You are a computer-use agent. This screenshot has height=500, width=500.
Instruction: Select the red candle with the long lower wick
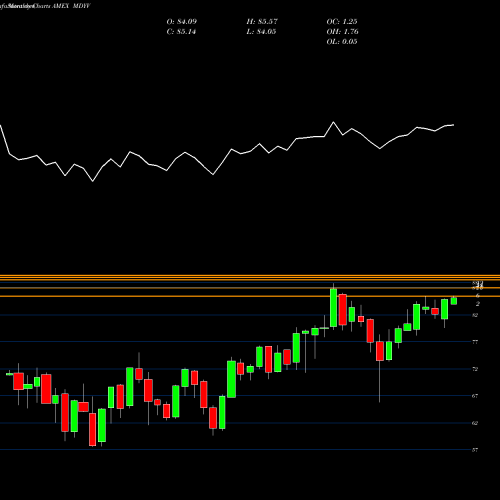click(380, 351)
